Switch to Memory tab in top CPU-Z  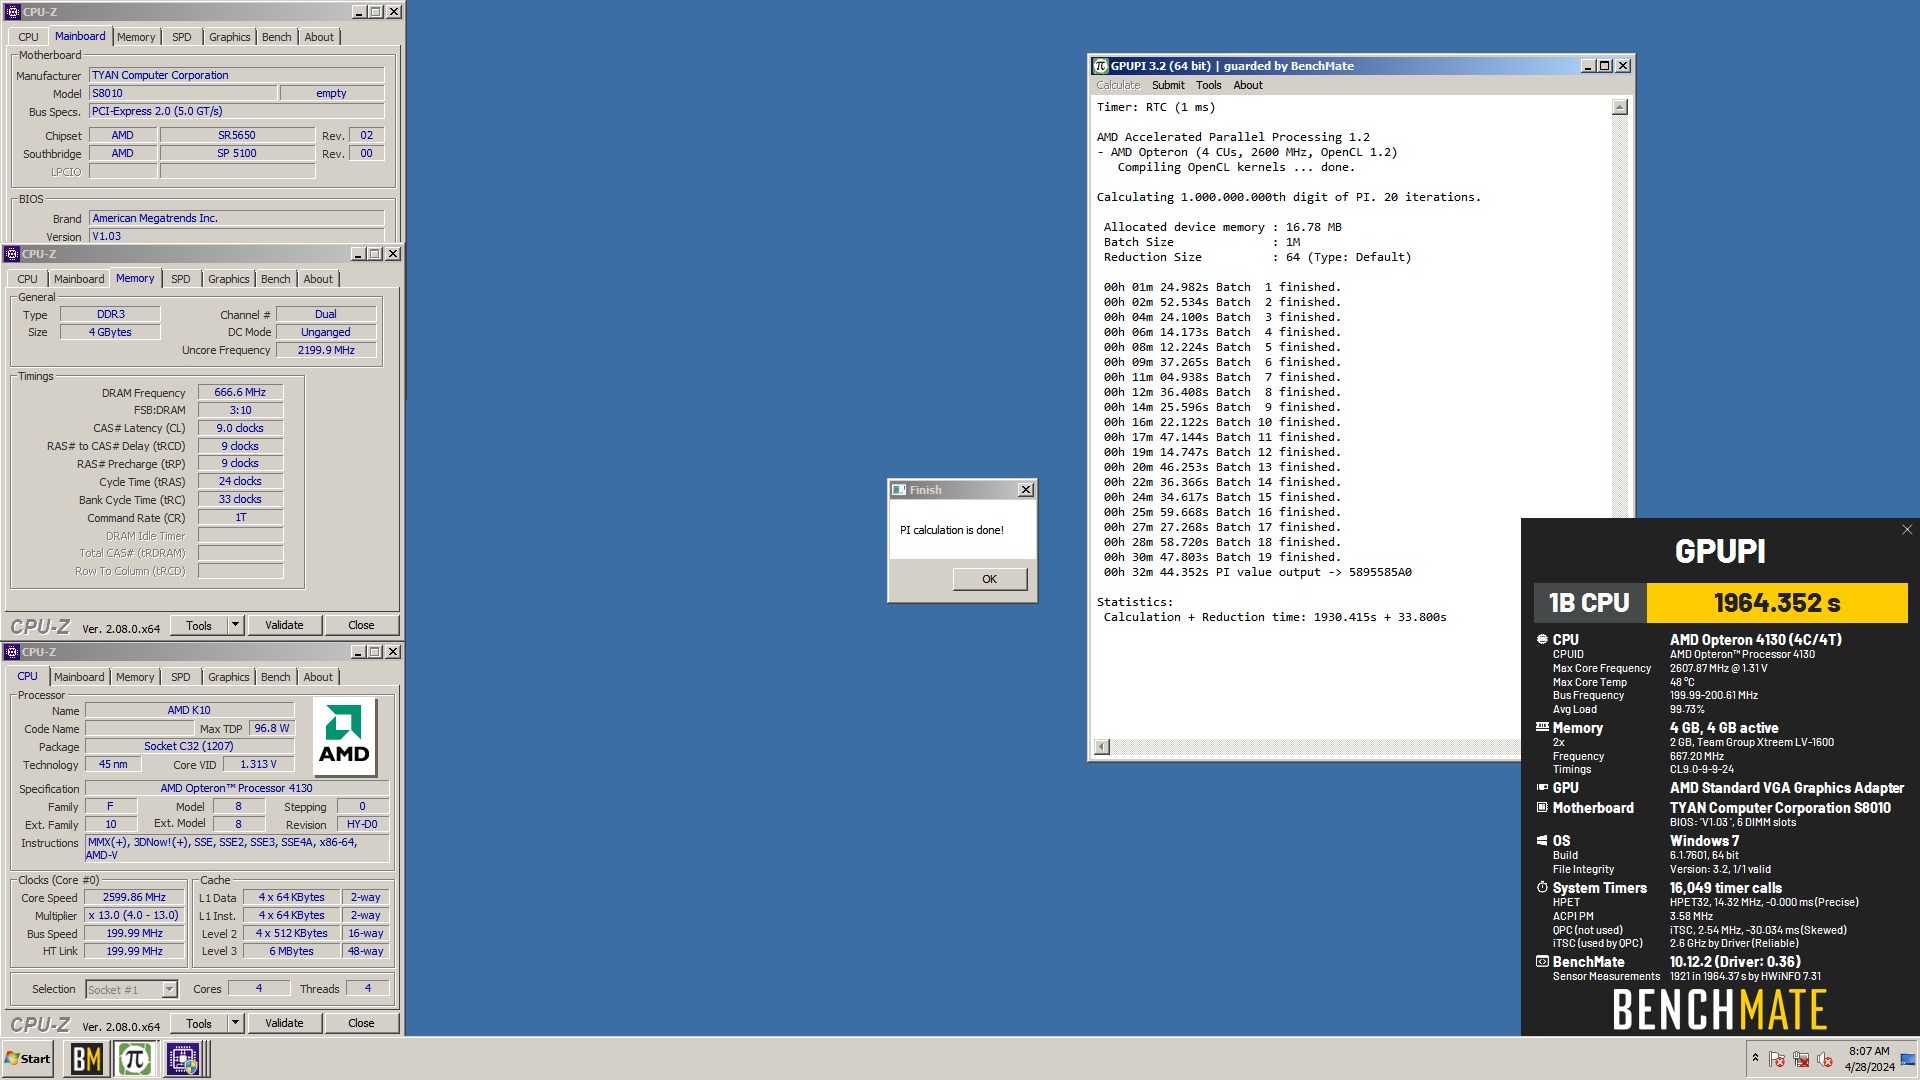pyautogui.click(x=136, y=37)
